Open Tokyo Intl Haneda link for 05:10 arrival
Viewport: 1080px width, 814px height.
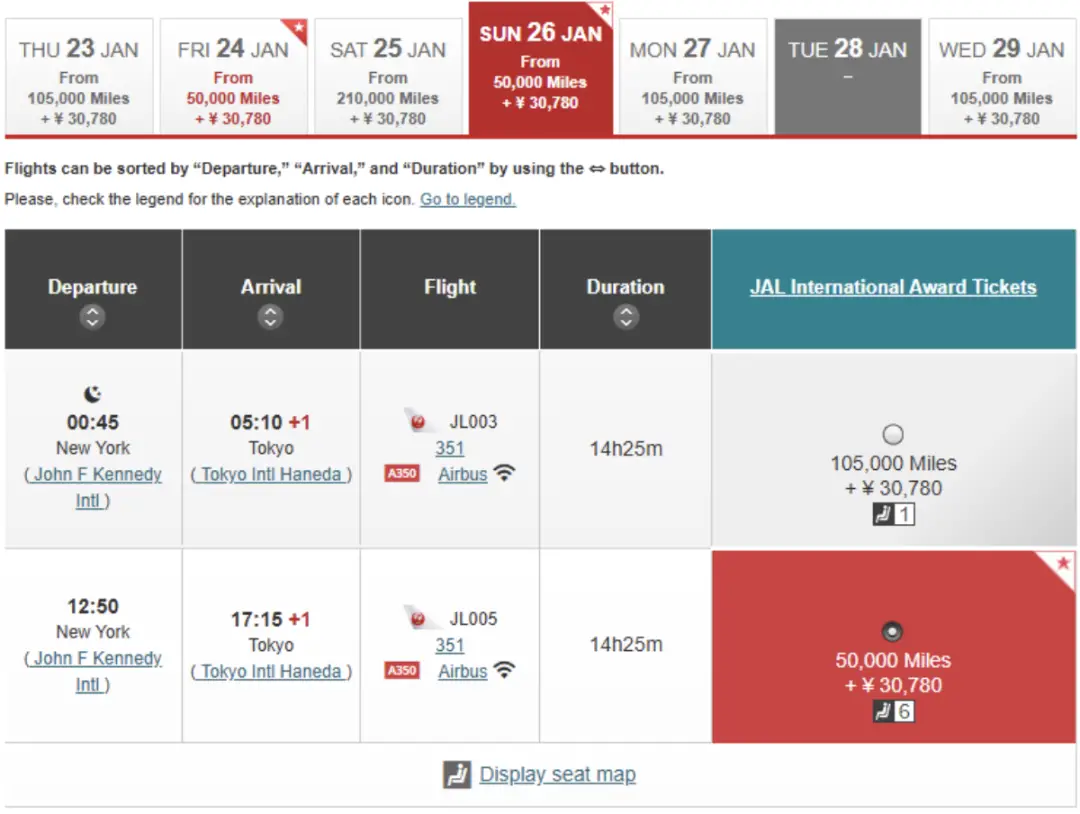(271, 475)
